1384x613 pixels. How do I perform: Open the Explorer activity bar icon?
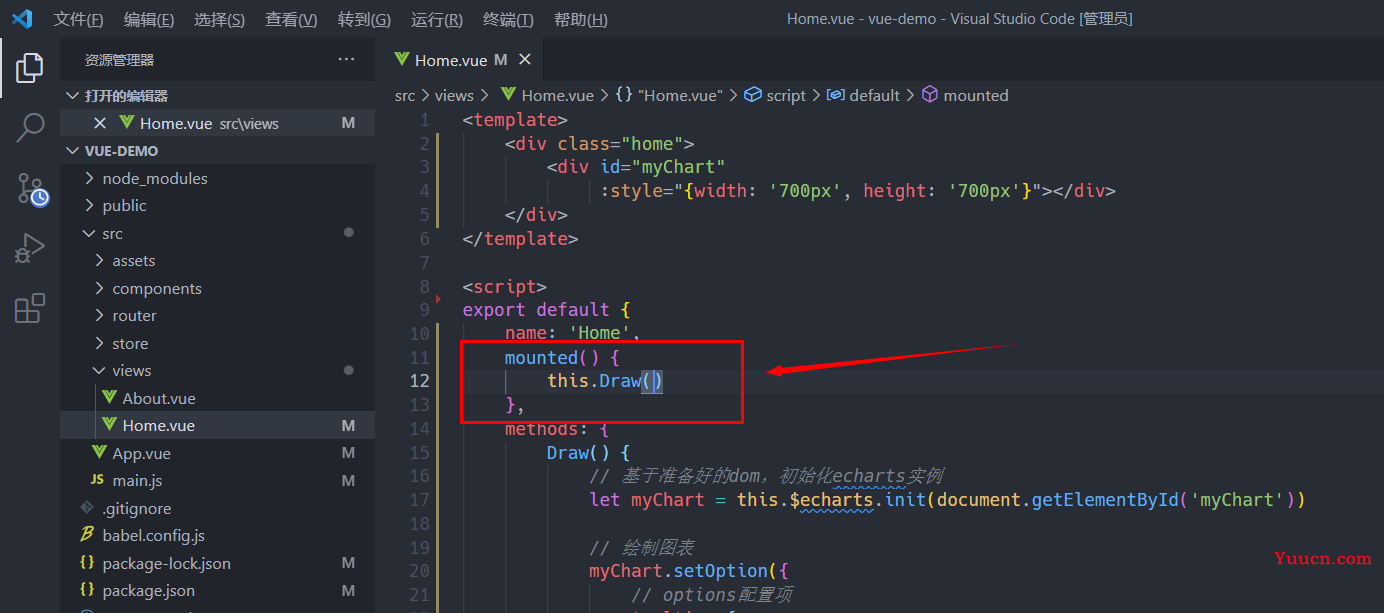30,68
